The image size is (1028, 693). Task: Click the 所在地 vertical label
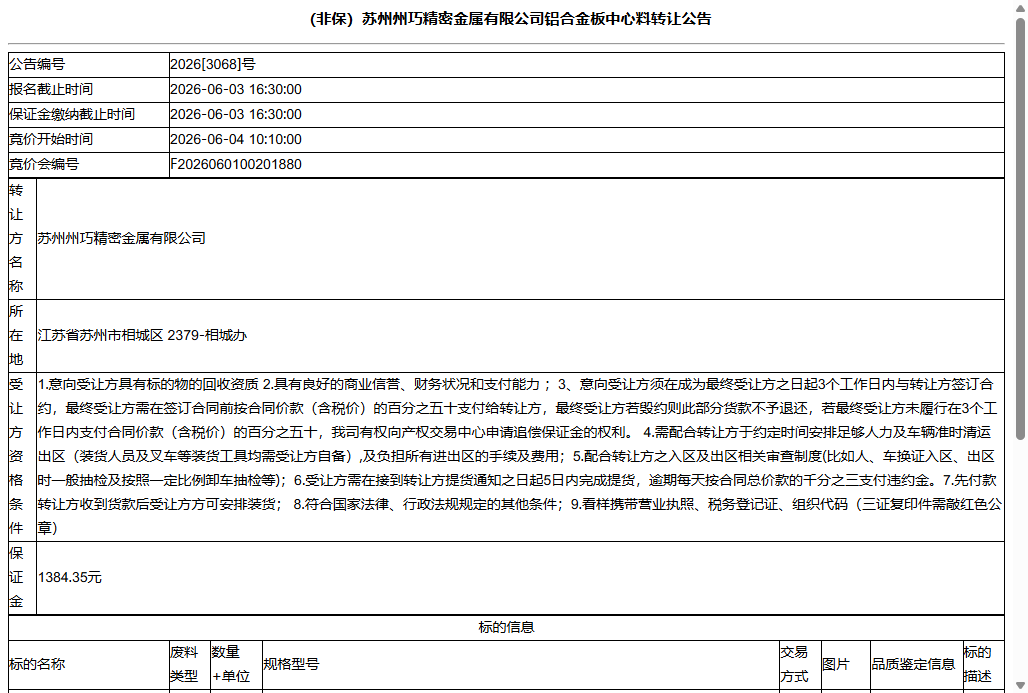(x=16, y=336)
